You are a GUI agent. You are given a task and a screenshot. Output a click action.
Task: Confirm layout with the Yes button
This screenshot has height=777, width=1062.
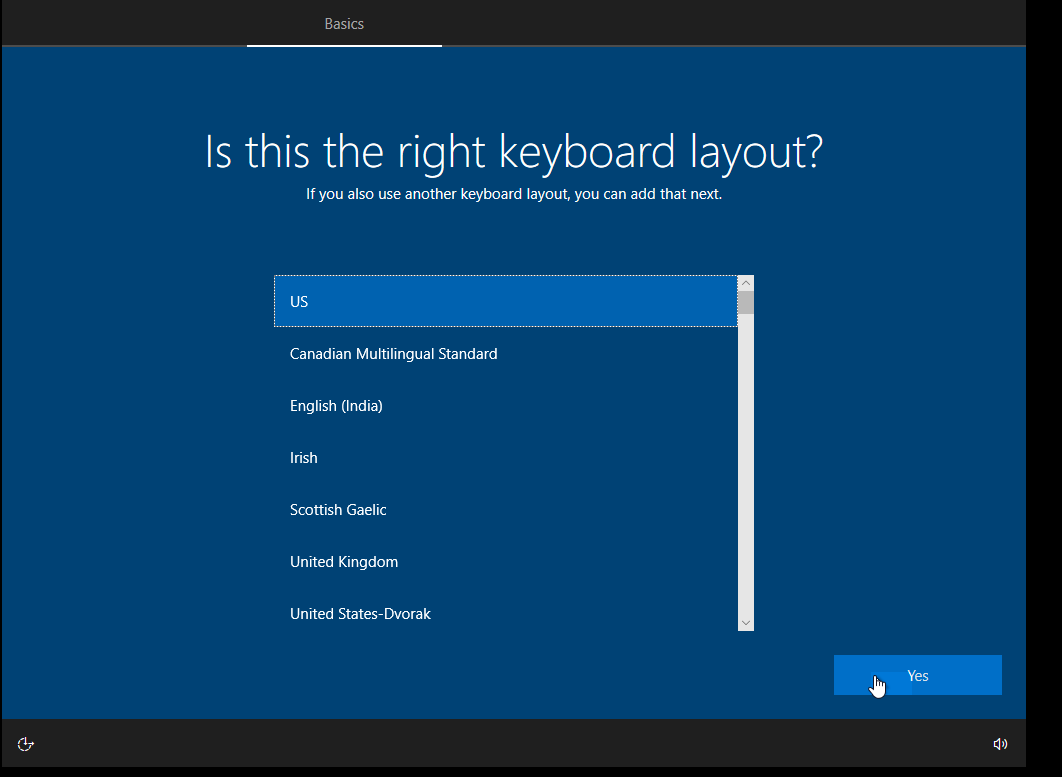[x=917, y=675]
